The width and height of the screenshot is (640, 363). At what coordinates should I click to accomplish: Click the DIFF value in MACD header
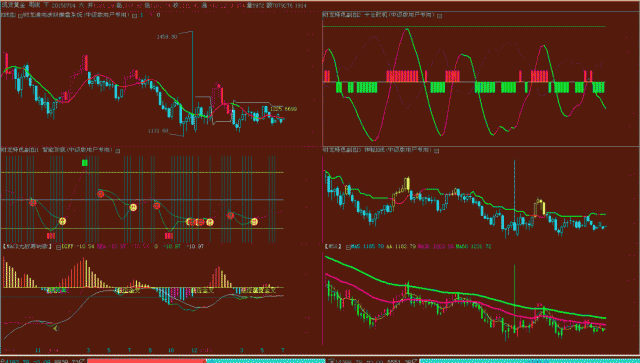point(78,247)
